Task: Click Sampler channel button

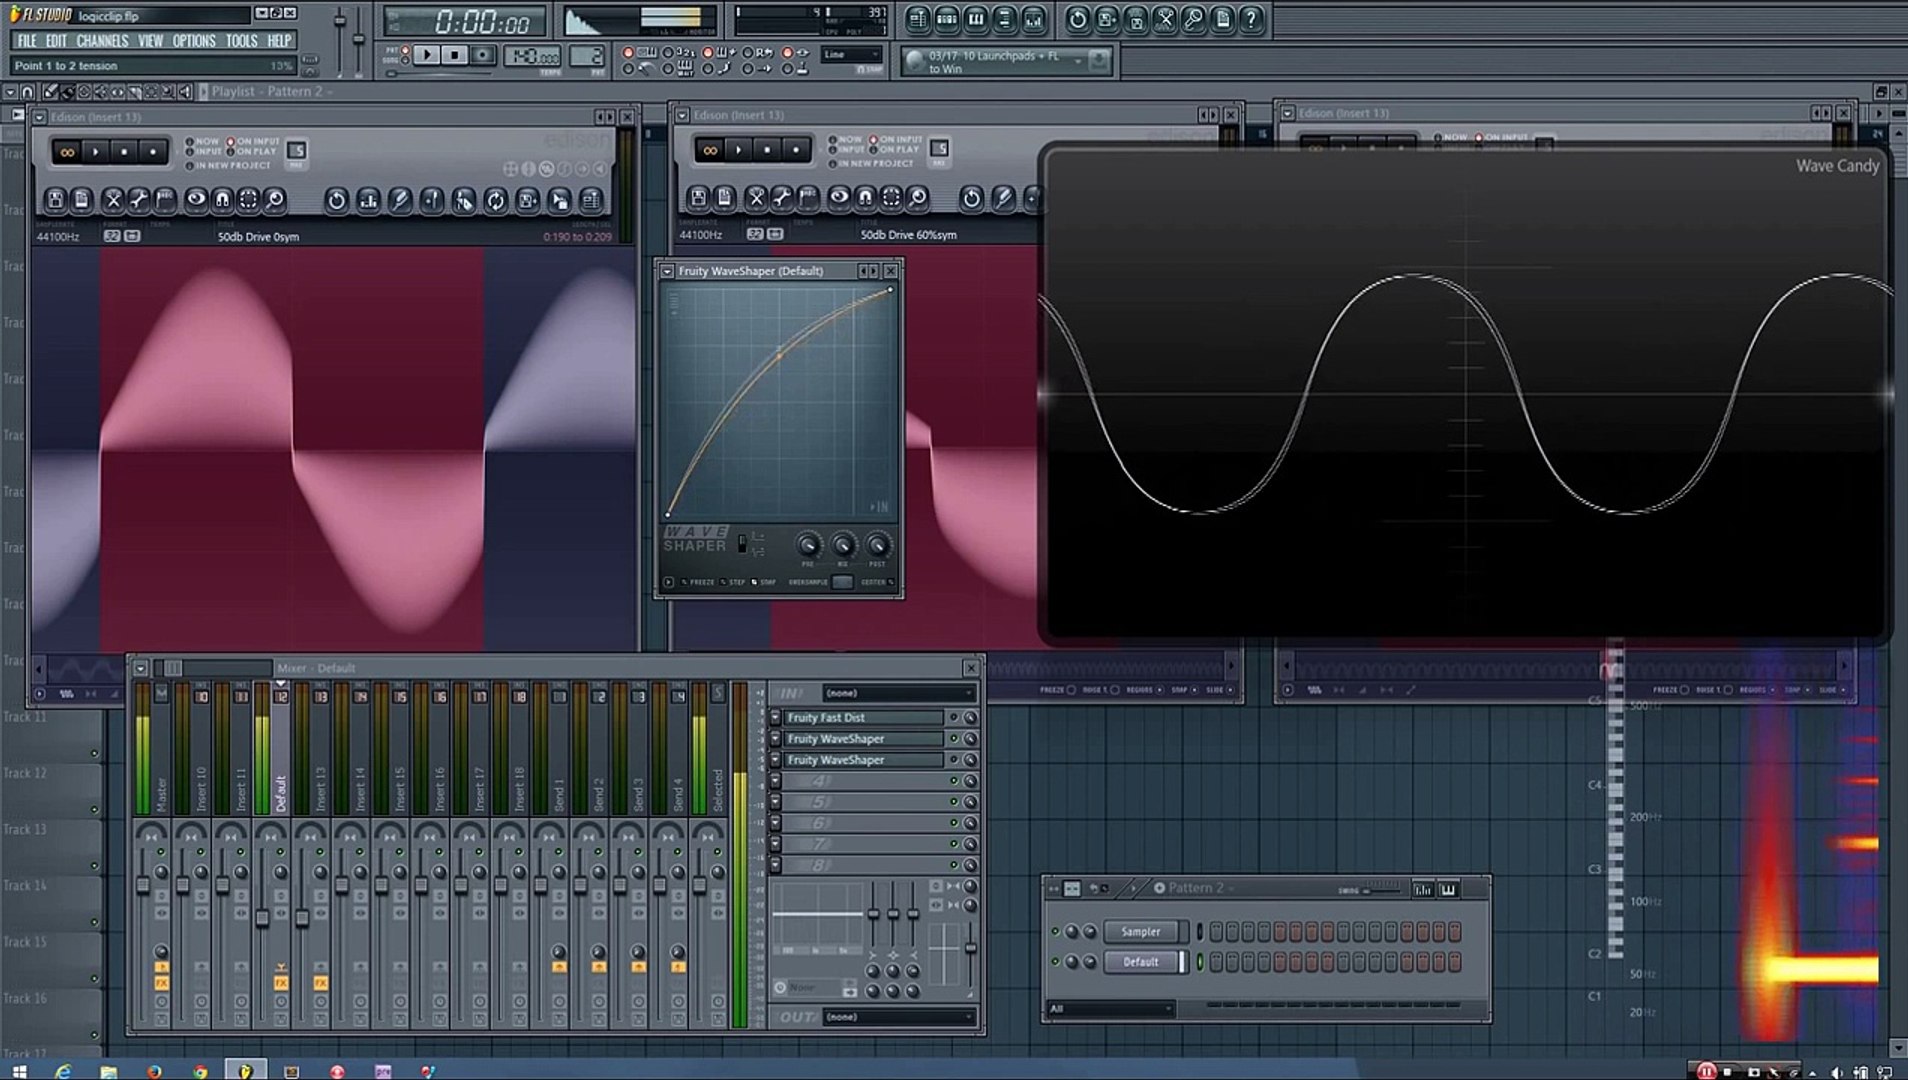Action: coord(1141,932)
